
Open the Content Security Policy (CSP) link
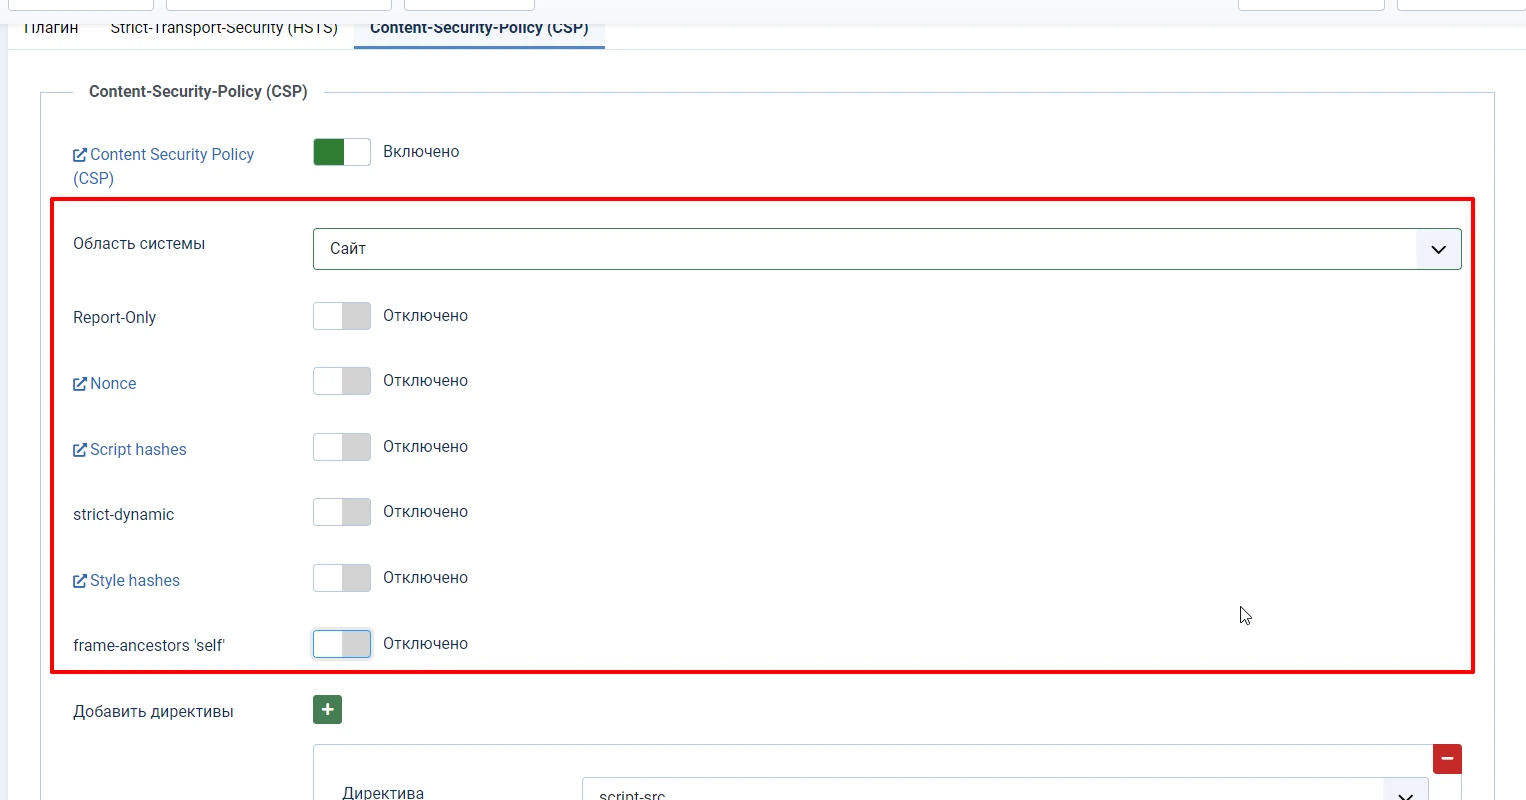[163, 166]
